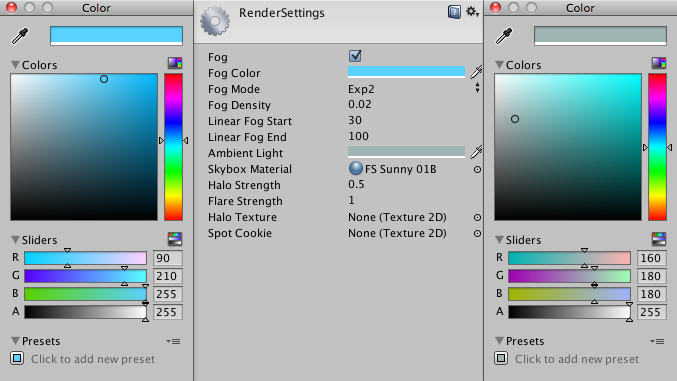Click saturation-brightness box in right Color window
Viewport: 677px width, 381px height.
pos(568,147)
